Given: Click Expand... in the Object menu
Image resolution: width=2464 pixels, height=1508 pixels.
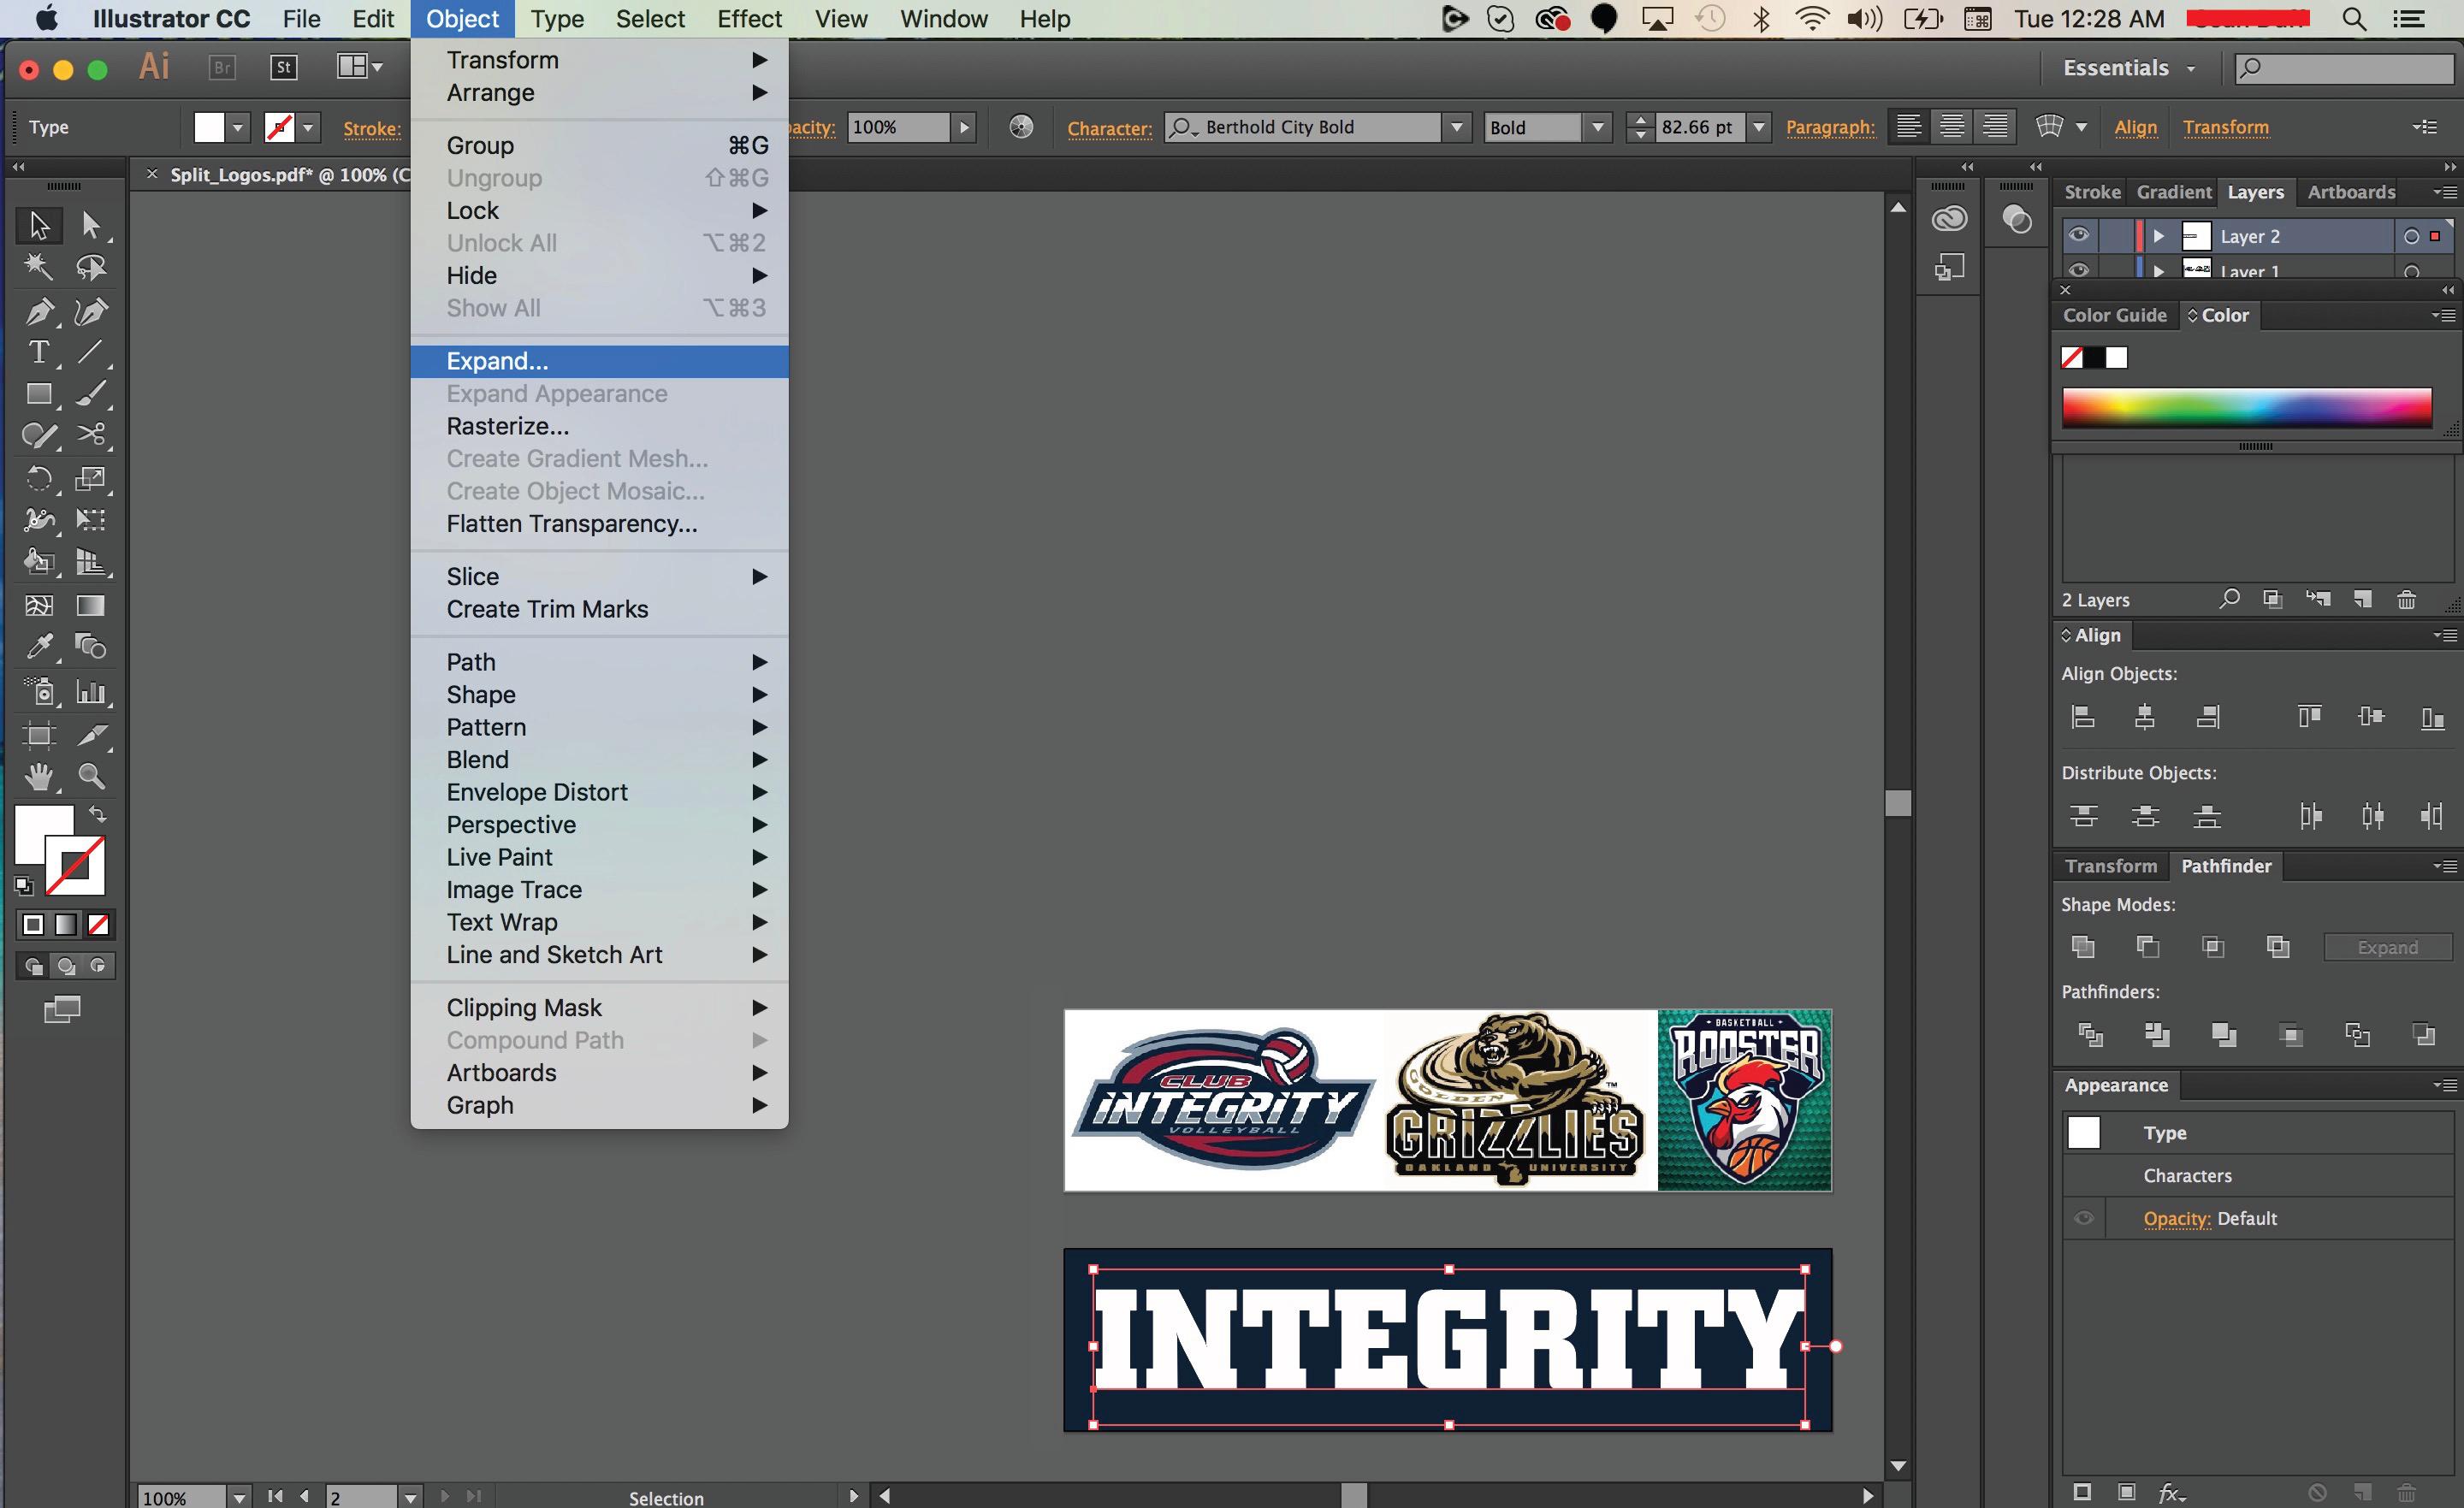Looking at the screenshot, I should [x=498, y=361].
